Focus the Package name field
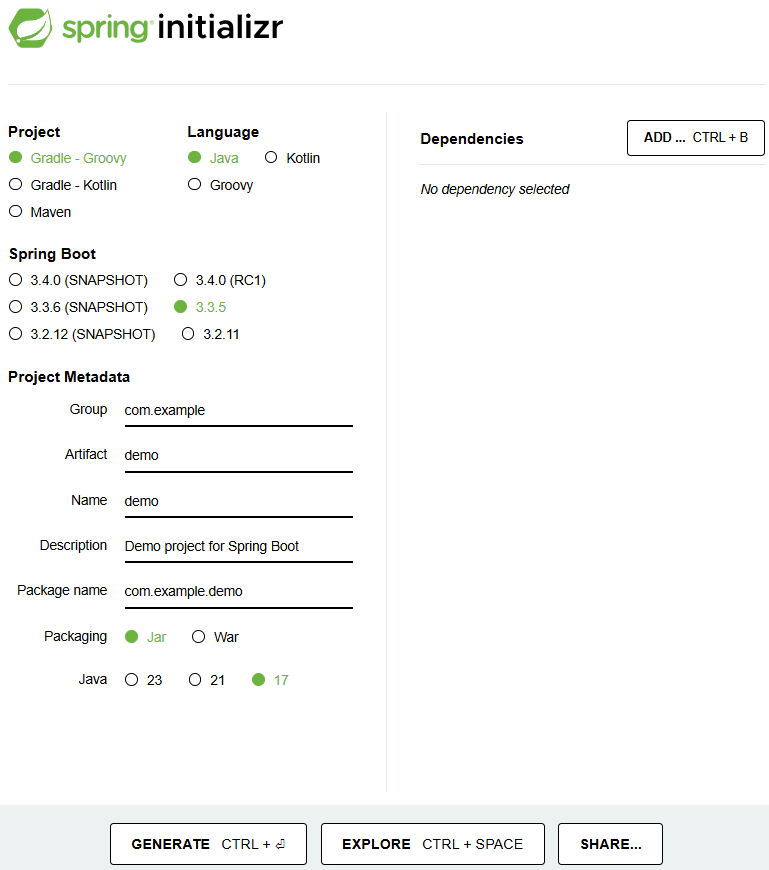This screenshot has width=769, height=870. pyautogui.click(x=239, y=591)
